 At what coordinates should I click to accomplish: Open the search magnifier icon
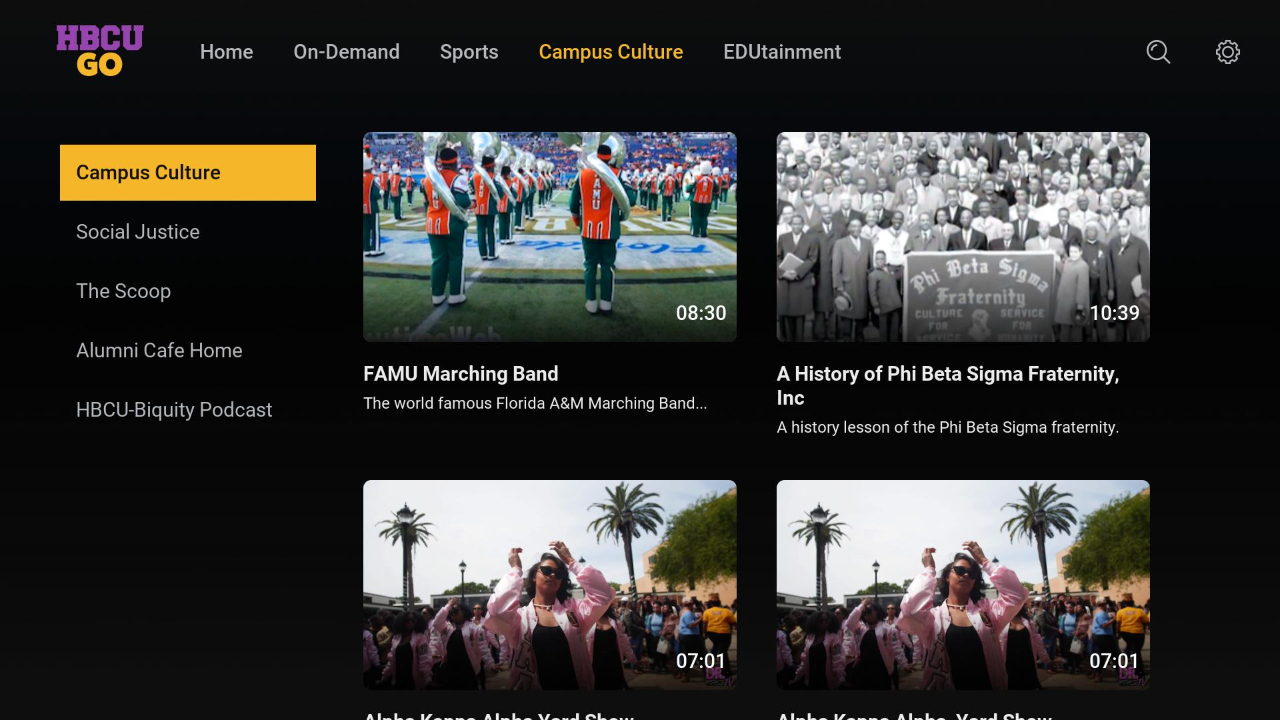1158,52
